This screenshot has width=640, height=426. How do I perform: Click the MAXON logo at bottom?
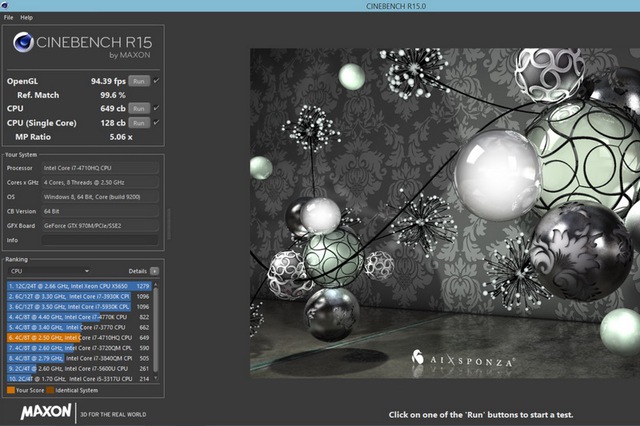[x=46, y=412]
